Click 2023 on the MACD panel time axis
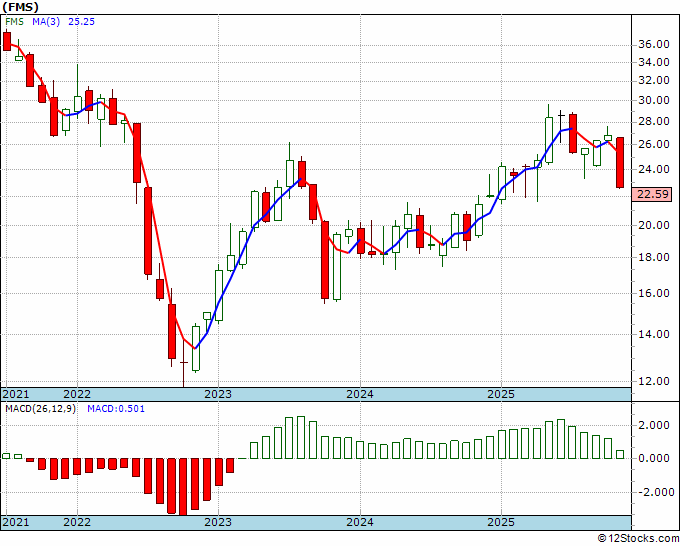The width and height of the screenshot is (680, 546). 218,522
